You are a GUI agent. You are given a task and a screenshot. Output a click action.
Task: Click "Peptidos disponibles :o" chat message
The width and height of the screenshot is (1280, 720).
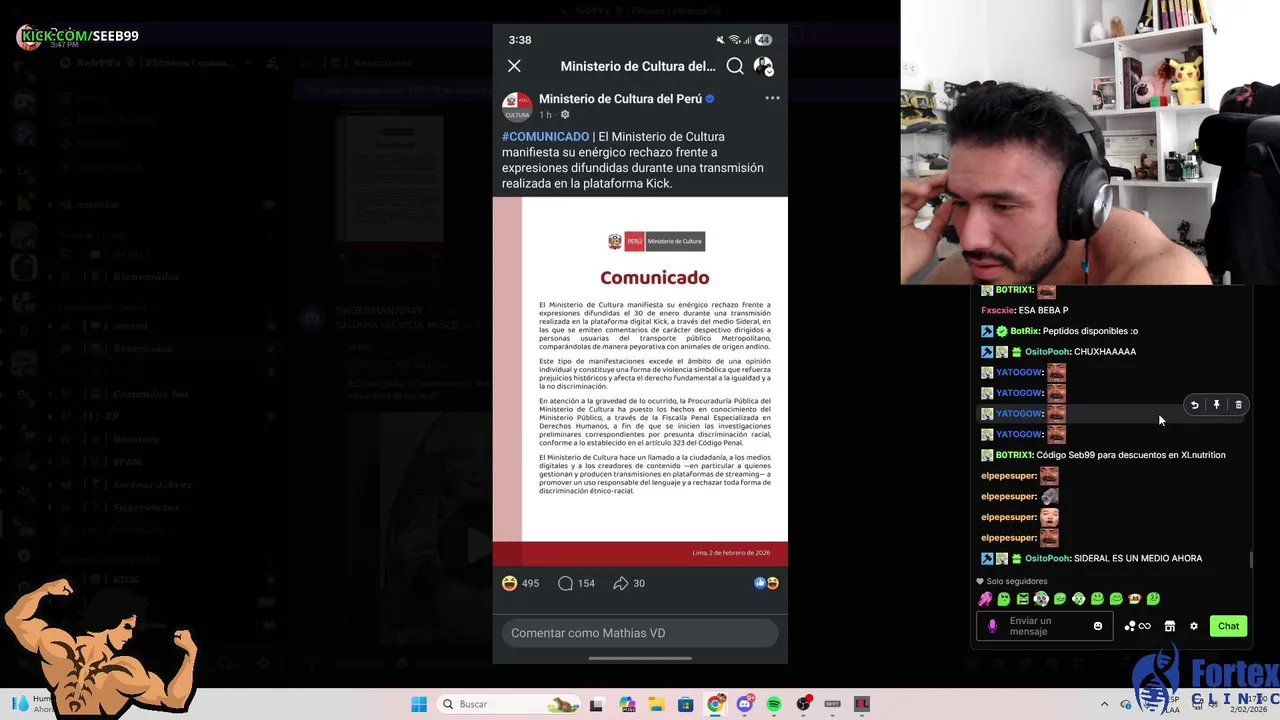(x=1090, y=331)
